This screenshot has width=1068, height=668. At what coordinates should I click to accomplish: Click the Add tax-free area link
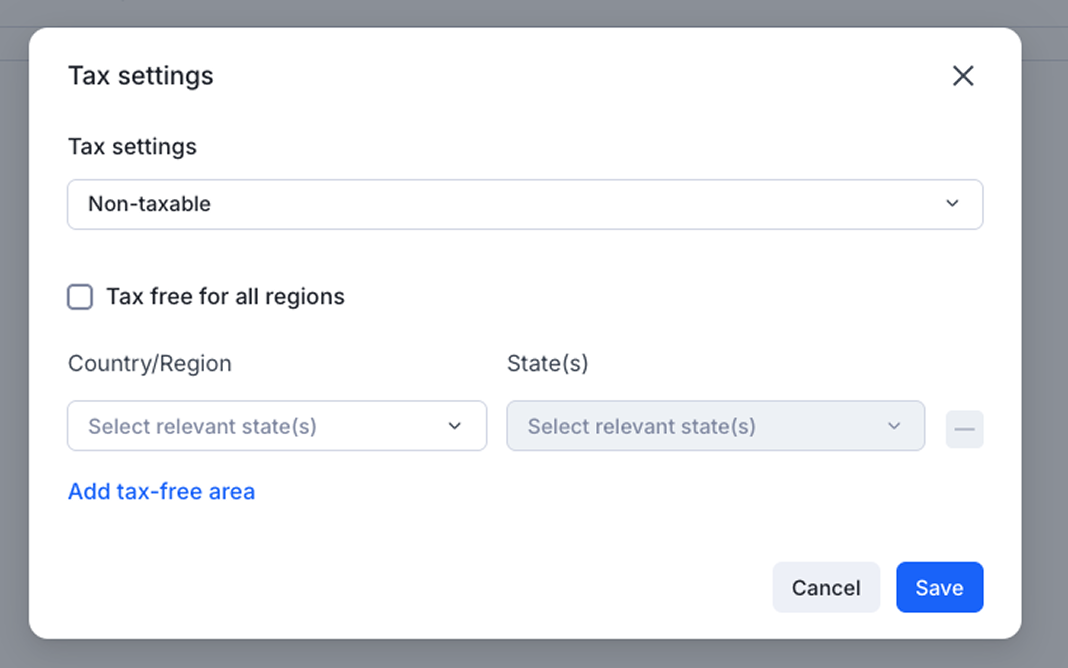[x=161, y=491]
